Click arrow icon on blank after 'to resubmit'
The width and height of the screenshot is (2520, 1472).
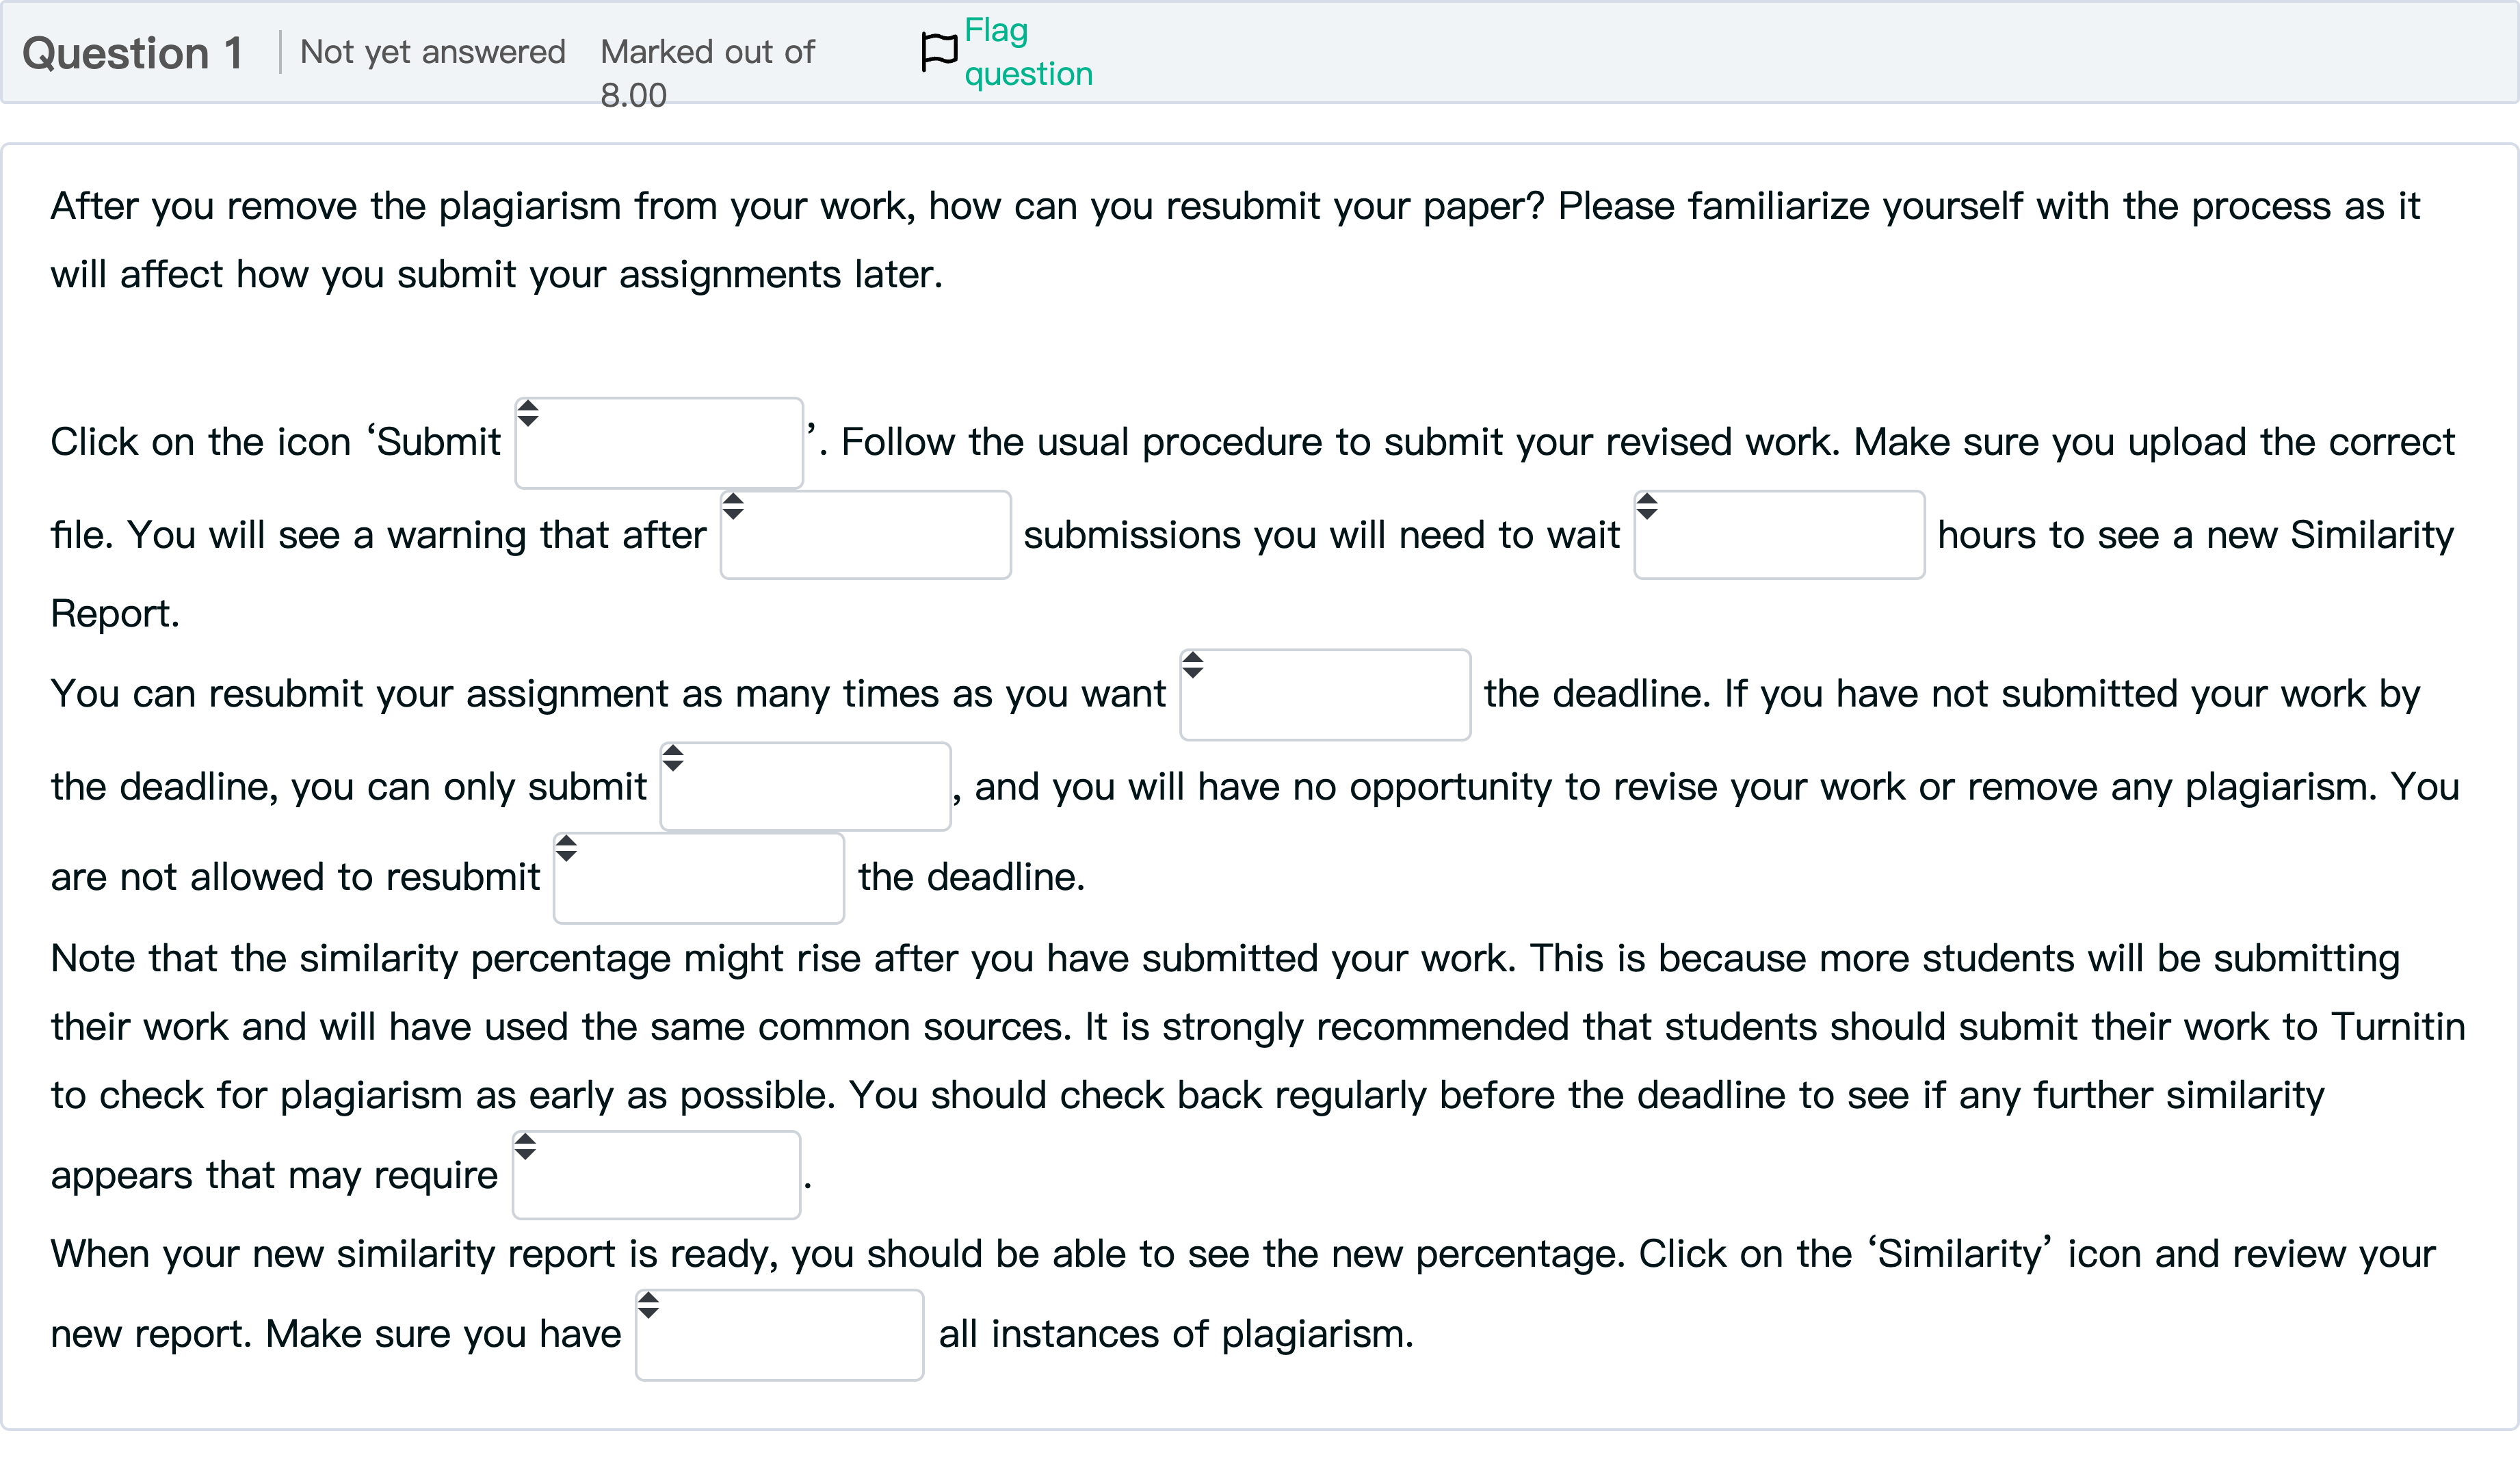[x=566, y=849]
